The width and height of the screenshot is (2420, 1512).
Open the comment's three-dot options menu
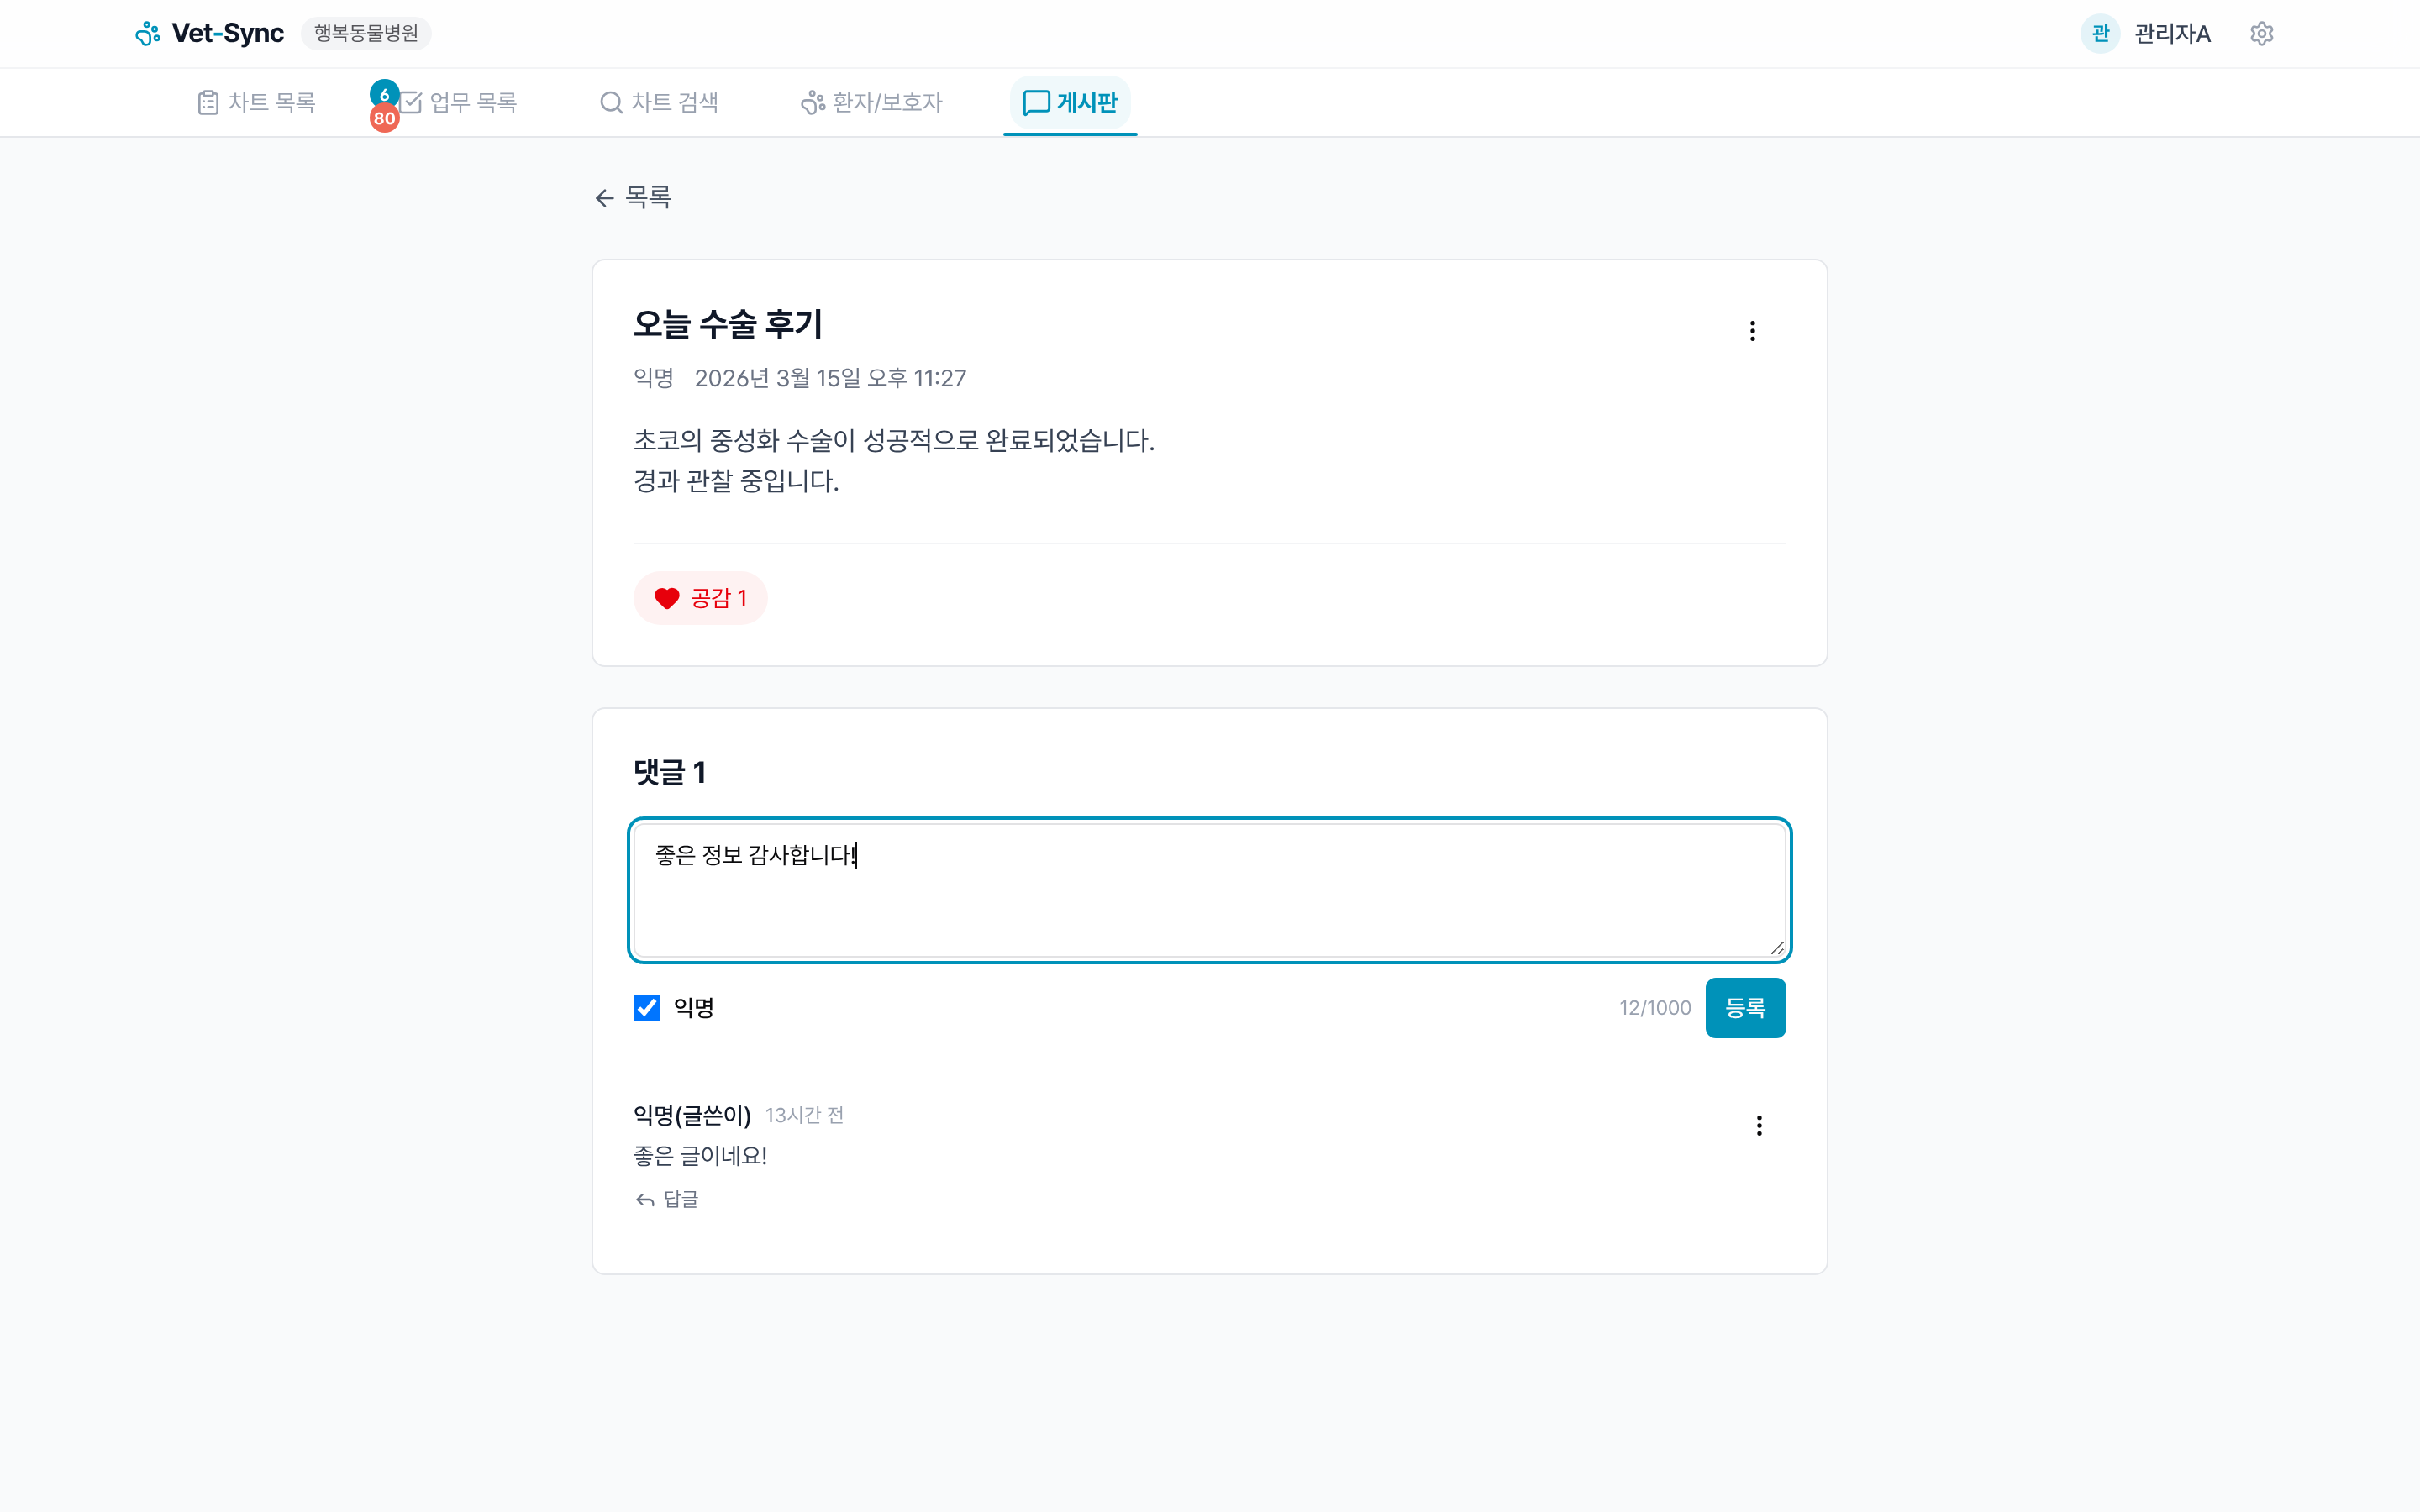coord(1759,1126)
